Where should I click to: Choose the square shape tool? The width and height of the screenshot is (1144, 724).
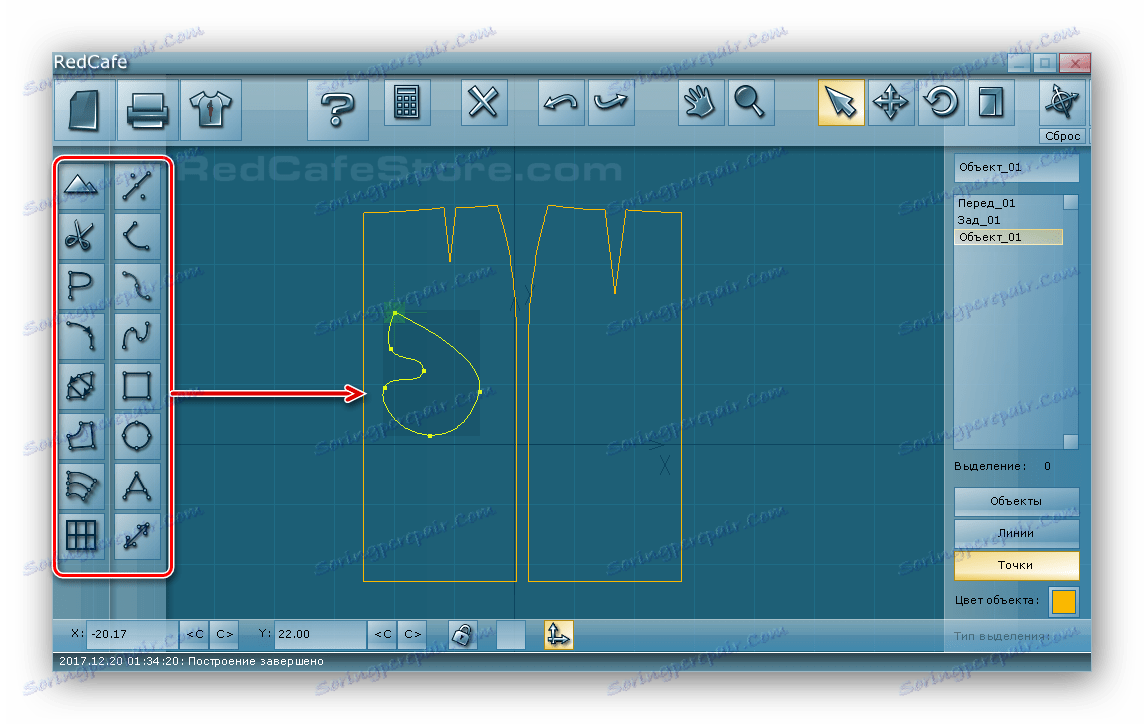pos(137,385)
